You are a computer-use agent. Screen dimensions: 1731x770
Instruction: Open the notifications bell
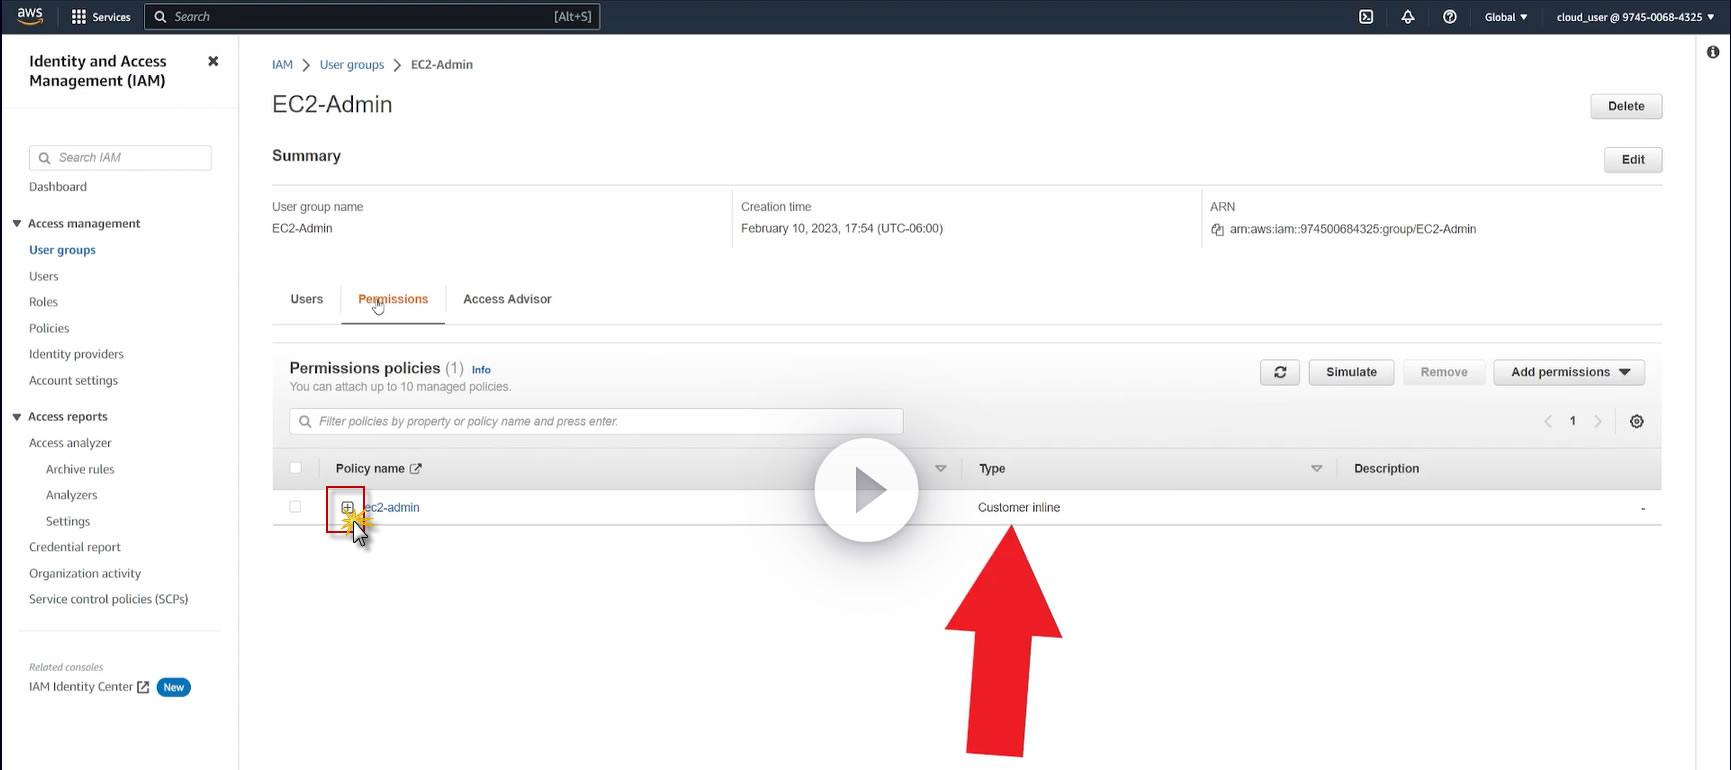pyautogui.click(x=1408, y=17)
